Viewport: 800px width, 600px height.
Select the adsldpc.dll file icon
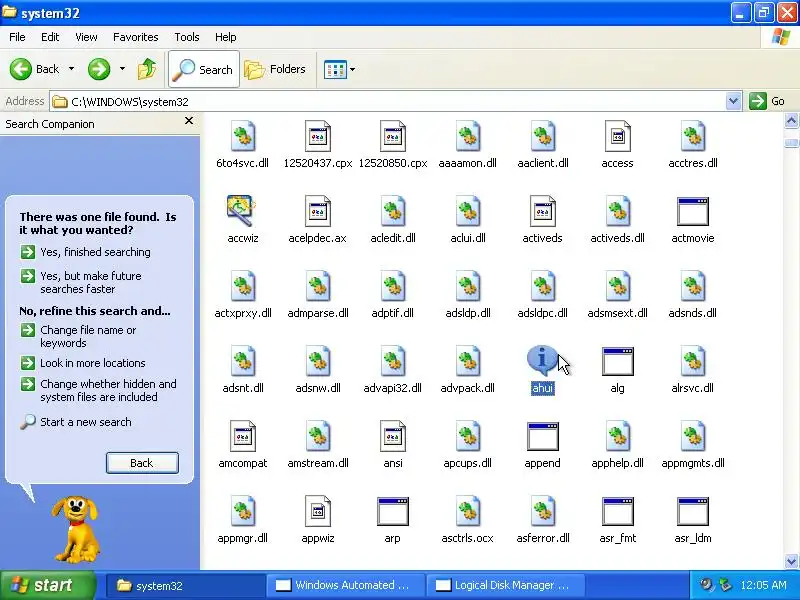click(543, 286)
